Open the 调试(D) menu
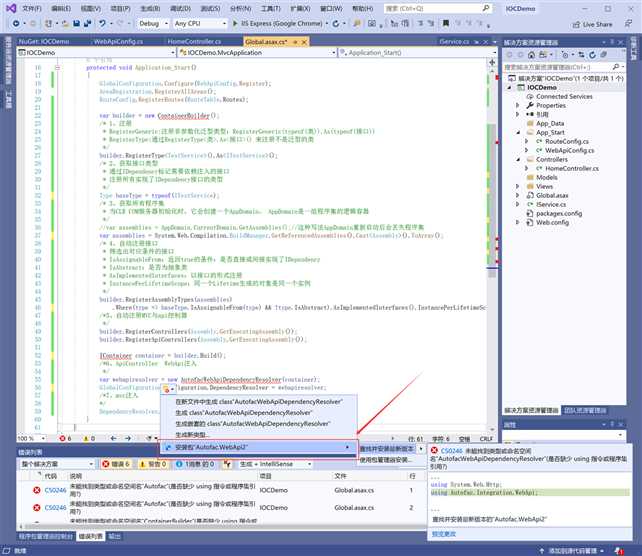 [180, 8]
